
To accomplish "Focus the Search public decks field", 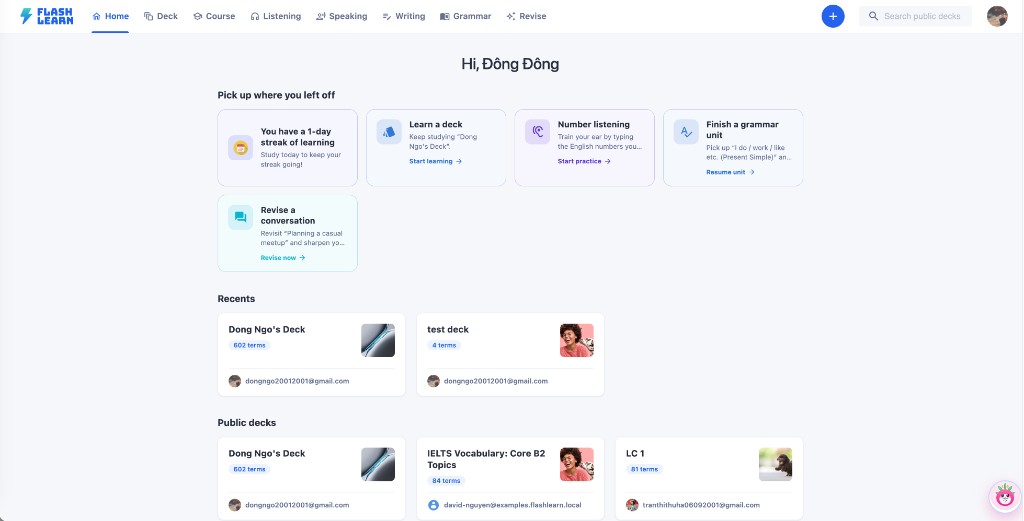I will click(x=915, y=16).
